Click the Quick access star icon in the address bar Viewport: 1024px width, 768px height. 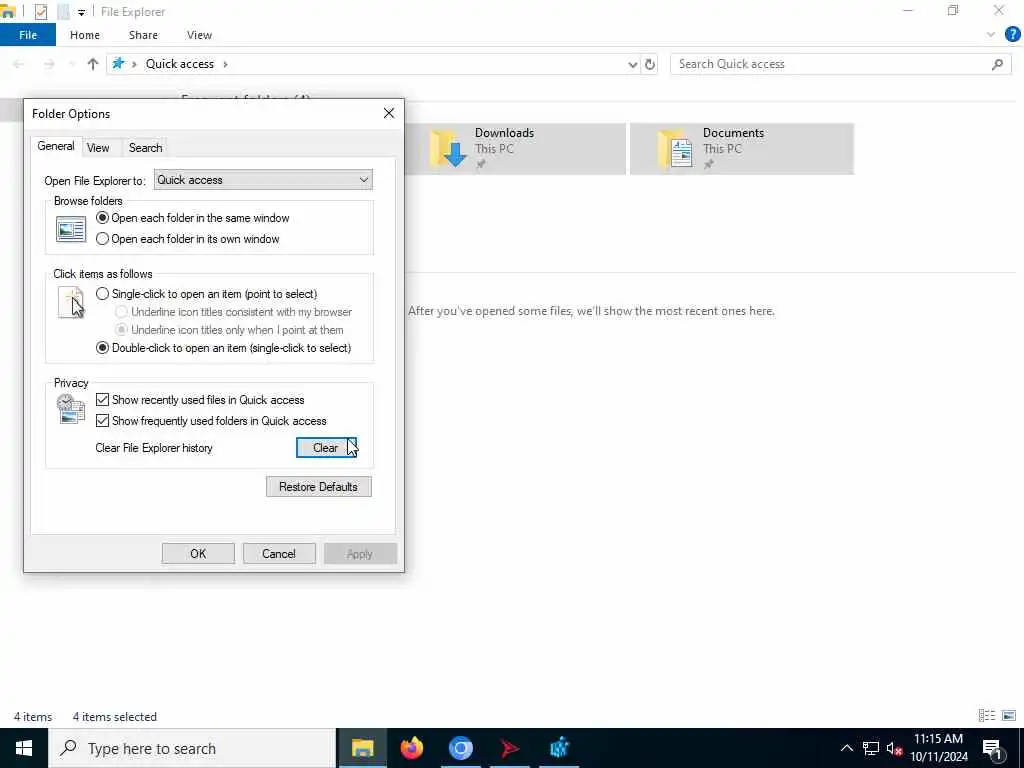(118, 63)
